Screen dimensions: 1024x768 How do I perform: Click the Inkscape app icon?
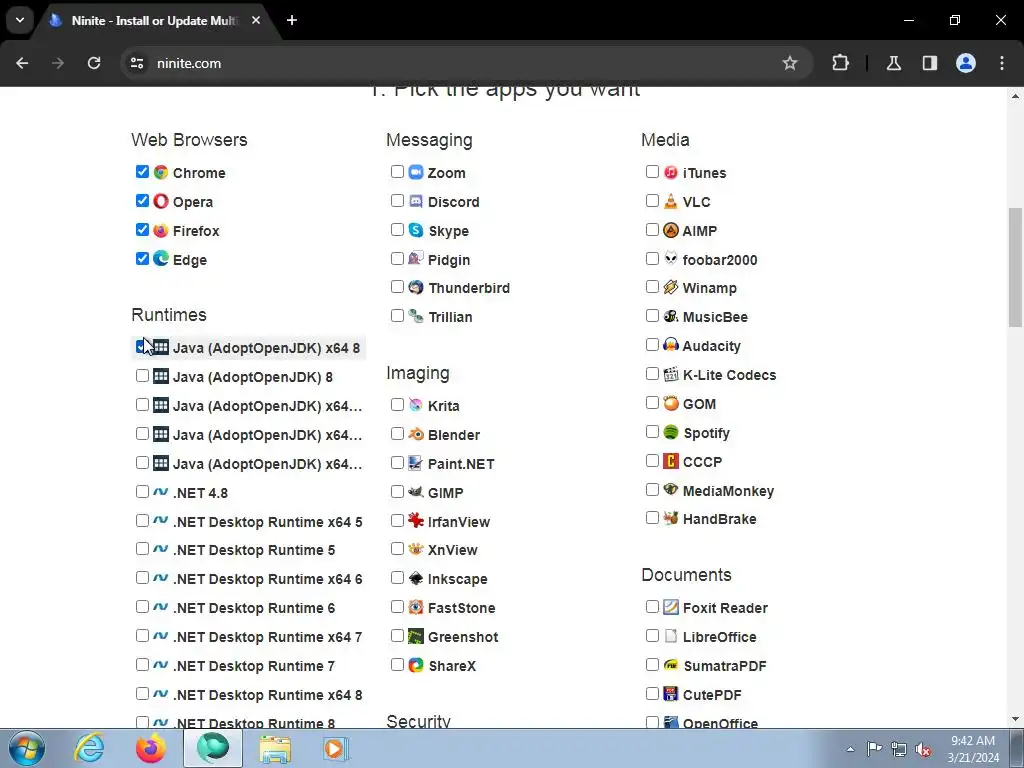pyautogui.click(x=416, y=578)
